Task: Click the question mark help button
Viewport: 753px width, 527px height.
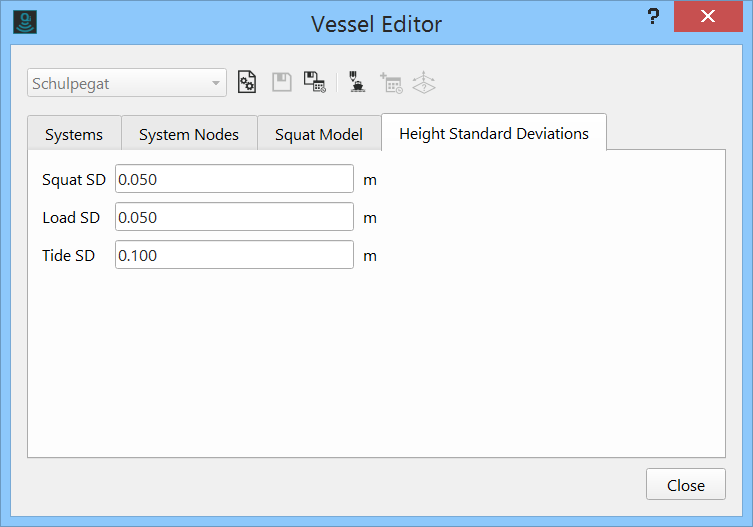Action: pos(654,17)
